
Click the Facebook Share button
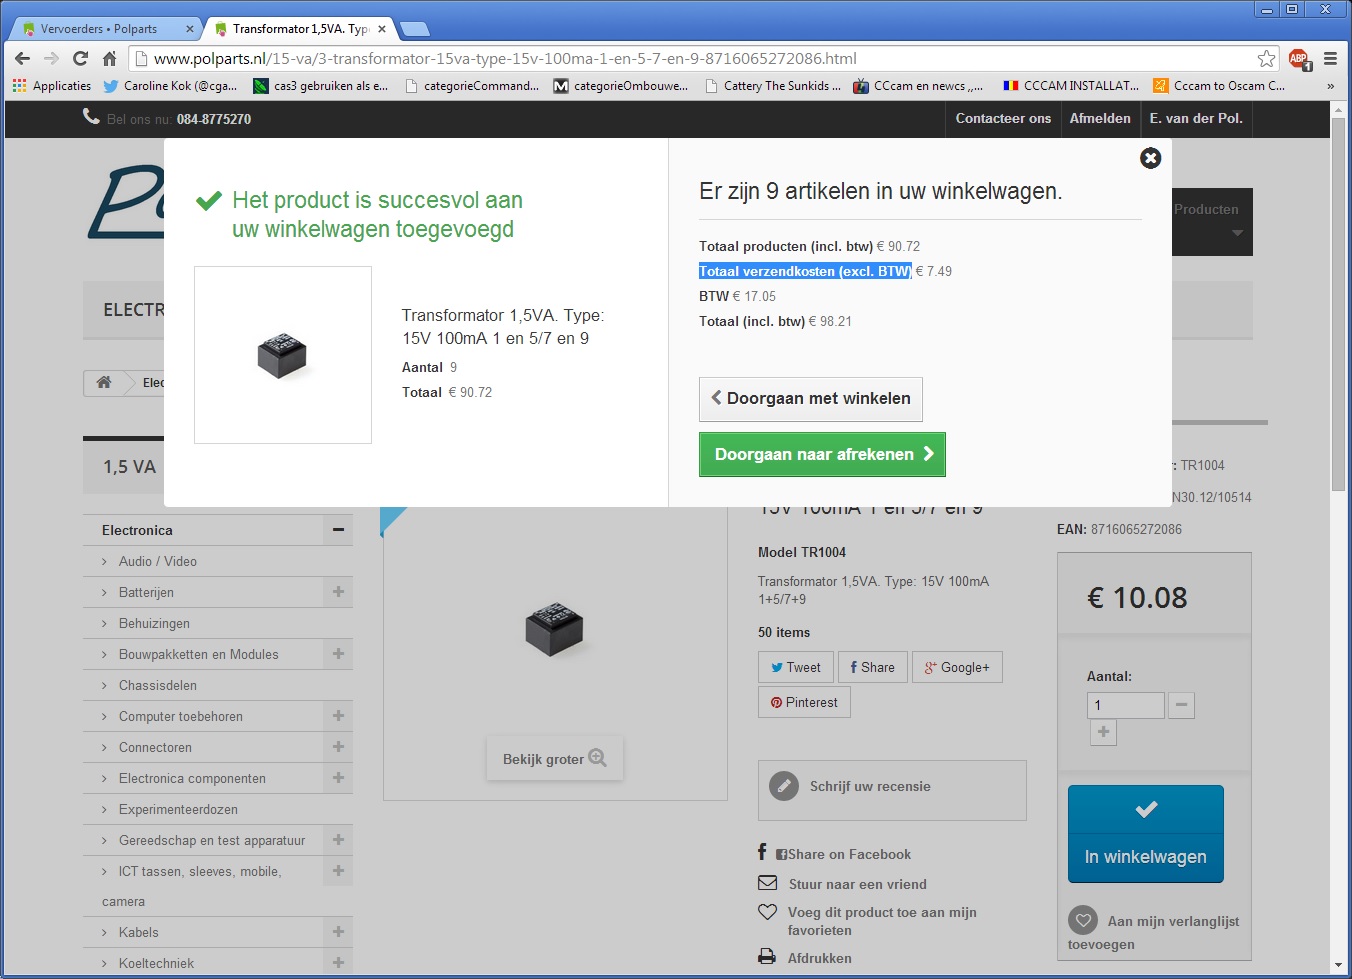pyautogui.click(x=873, y=667)
